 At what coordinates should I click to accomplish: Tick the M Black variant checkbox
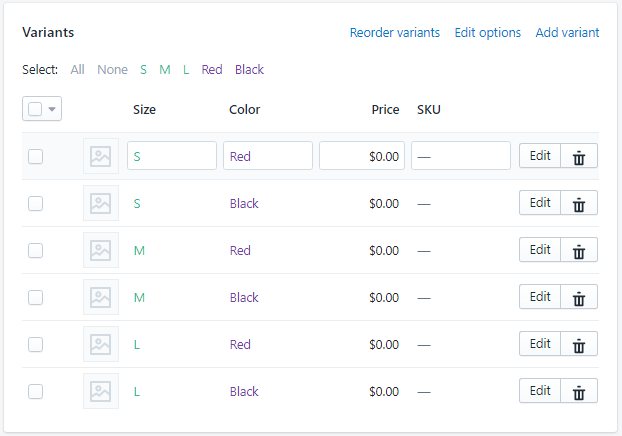pyautogui.click(x=36, y=297)
